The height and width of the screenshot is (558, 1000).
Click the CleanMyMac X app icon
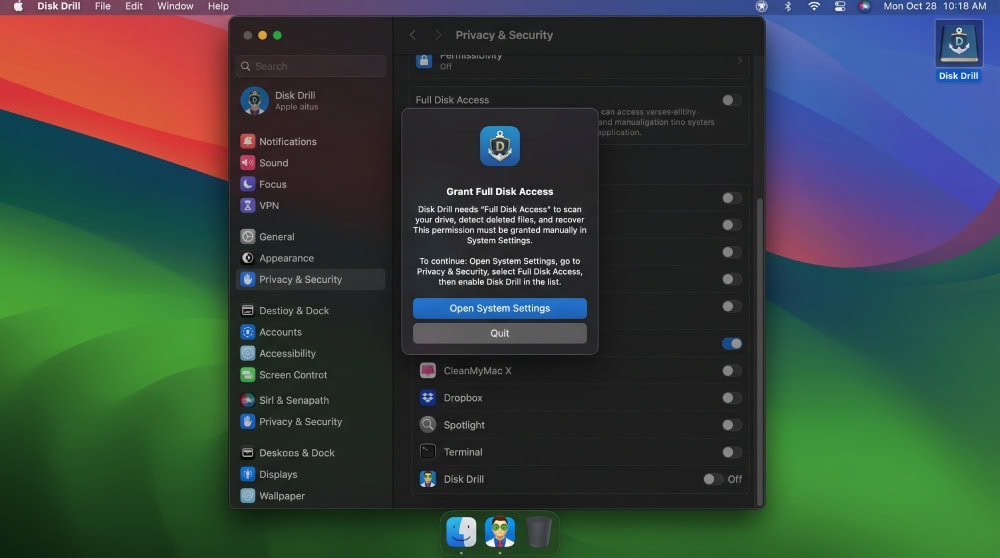(427, 371)
